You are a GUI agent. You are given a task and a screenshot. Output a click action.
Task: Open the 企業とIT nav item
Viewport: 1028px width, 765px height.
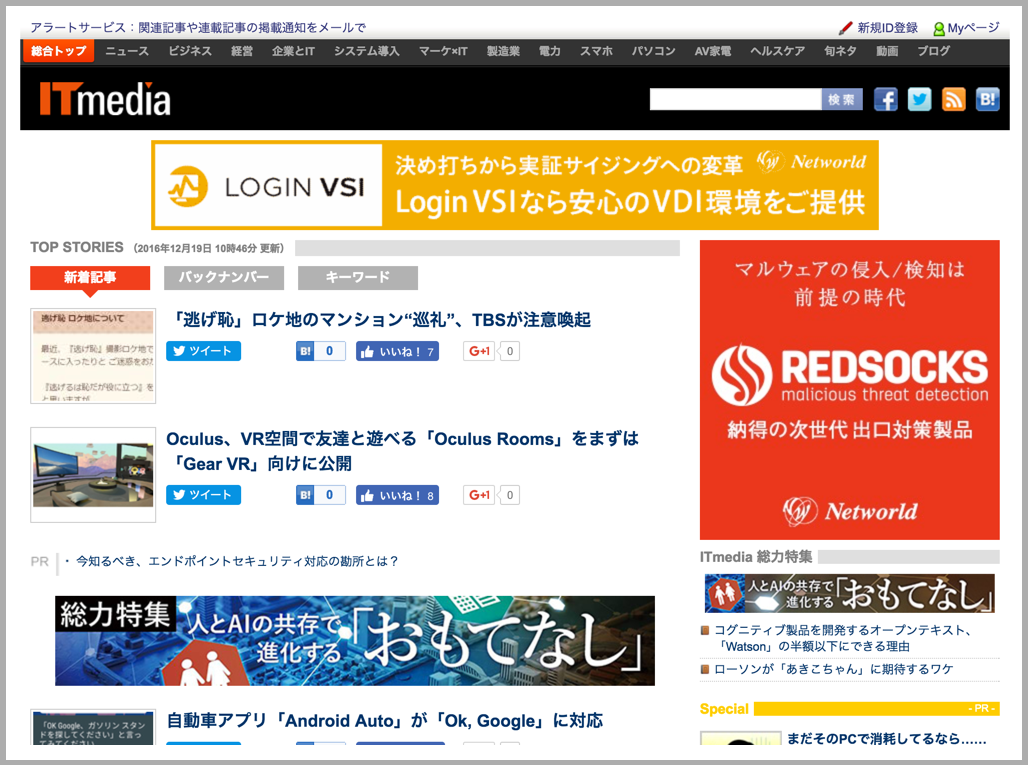point(293,51)
